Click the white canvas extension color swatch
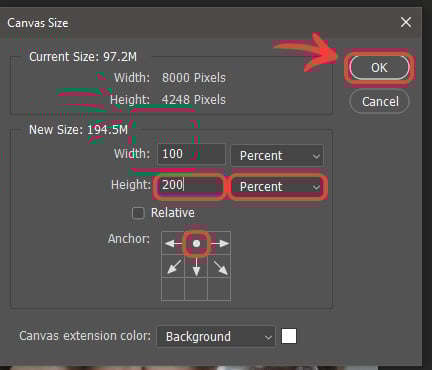 tap(289, 336)
